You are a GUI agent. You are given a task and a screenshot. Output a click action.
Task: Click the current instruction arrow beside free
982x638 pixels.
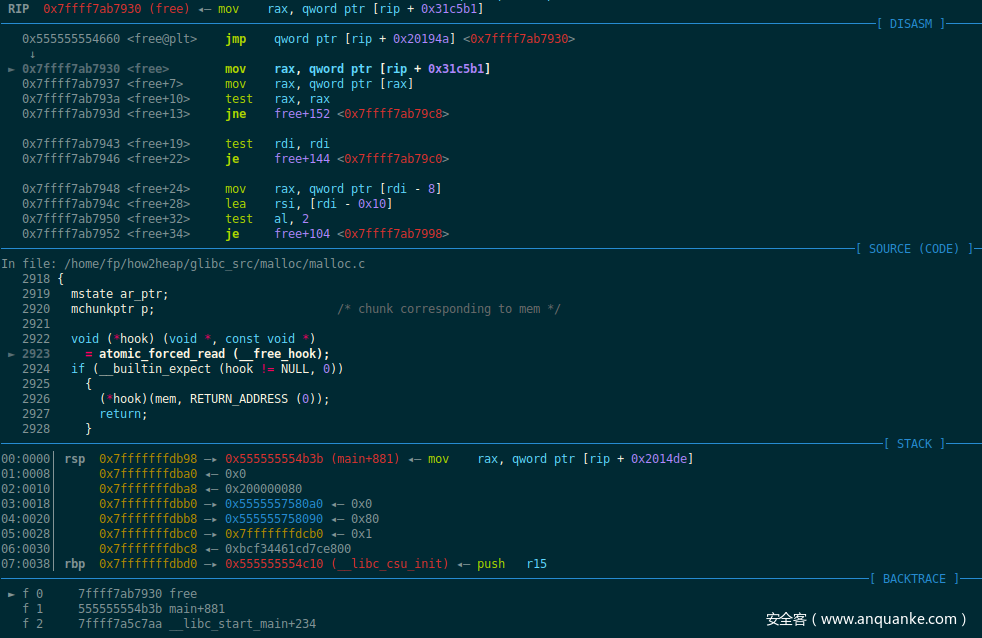11,69
